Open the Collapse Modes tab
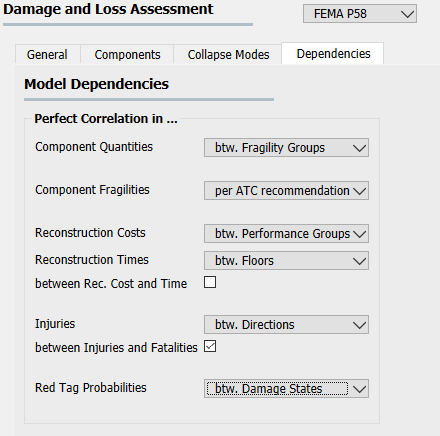Image resolution: width=440 pixels, height=436 pixels. point(228,55)
